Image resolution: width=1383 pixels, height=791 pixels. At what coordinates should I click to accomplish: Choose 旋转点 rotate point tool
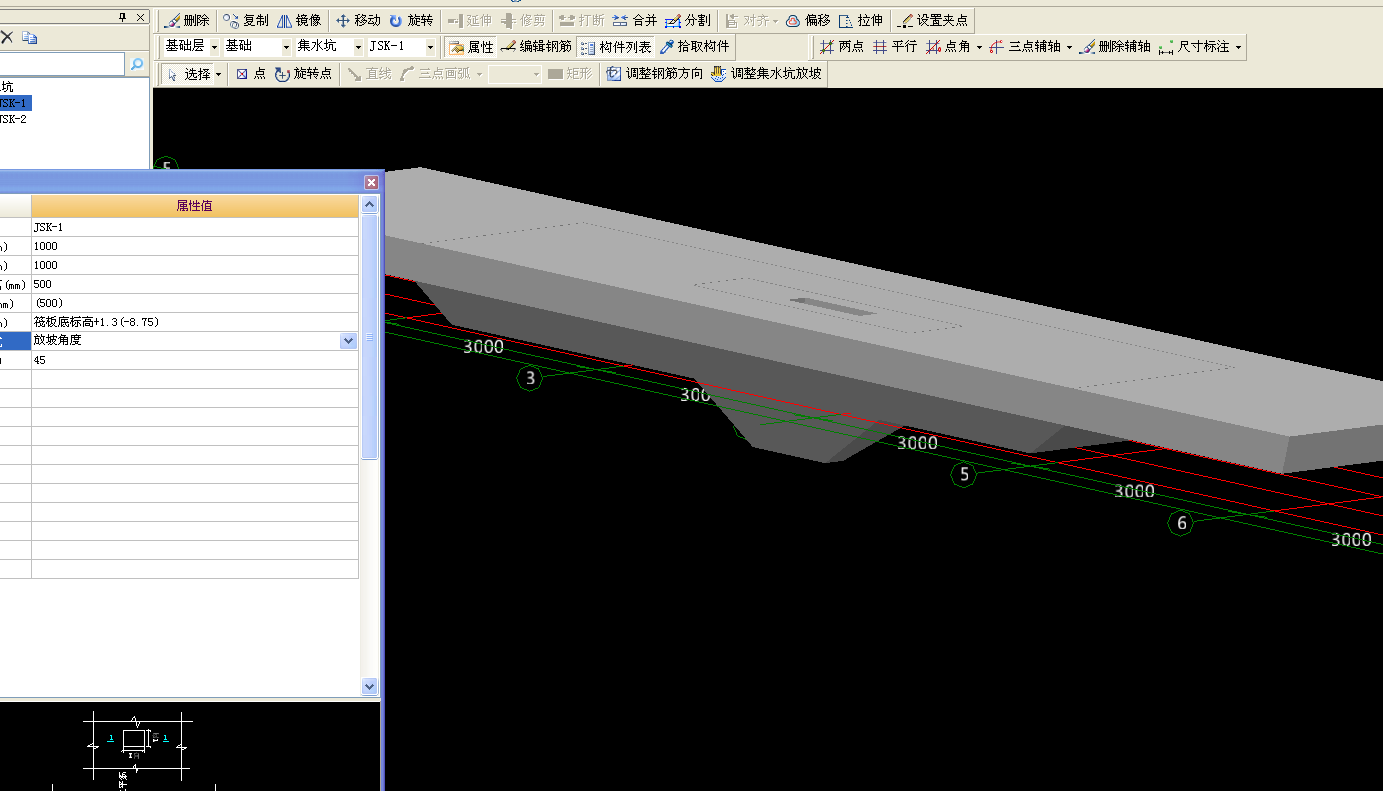(302, 74)
